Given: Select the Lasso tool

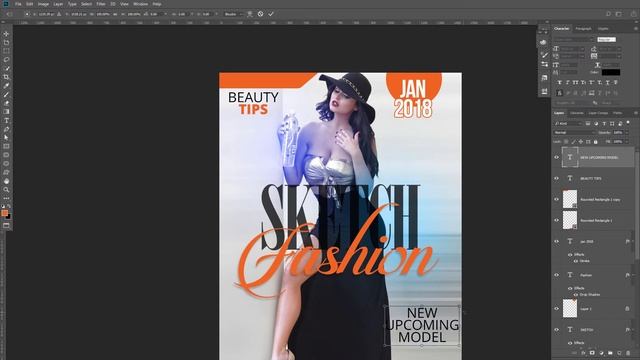Looking at the screenshot, I should point(6,60).
